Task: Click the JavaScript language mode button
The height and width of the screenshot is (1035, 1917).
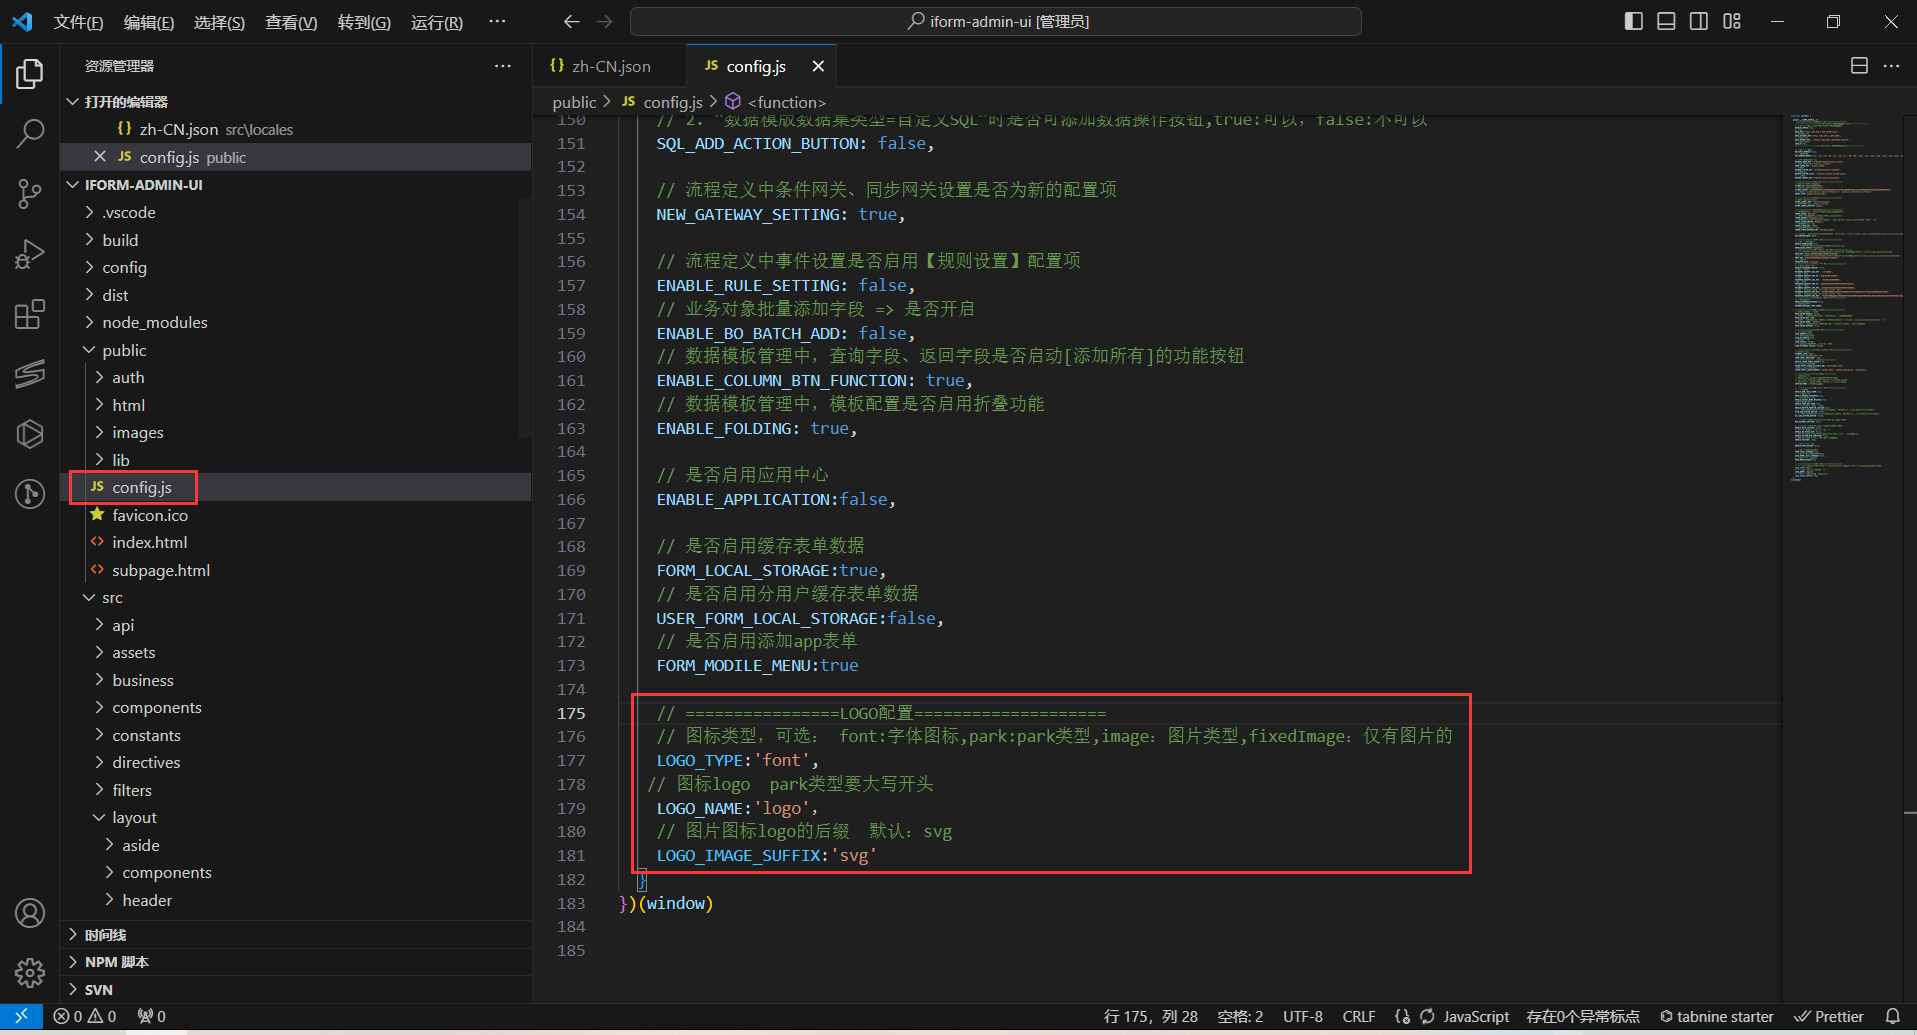Action: tap(1475, 1016)
